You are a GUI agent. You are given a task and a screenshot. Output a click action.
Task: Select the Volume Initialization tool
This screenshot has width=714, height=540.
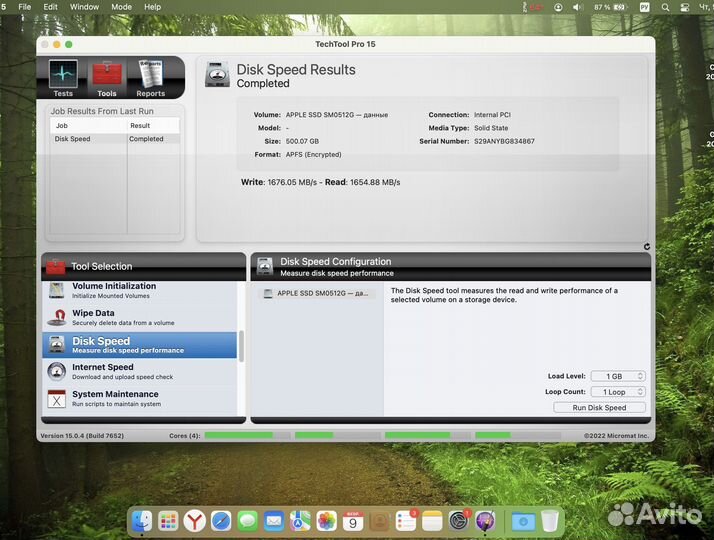coord(139,290)
